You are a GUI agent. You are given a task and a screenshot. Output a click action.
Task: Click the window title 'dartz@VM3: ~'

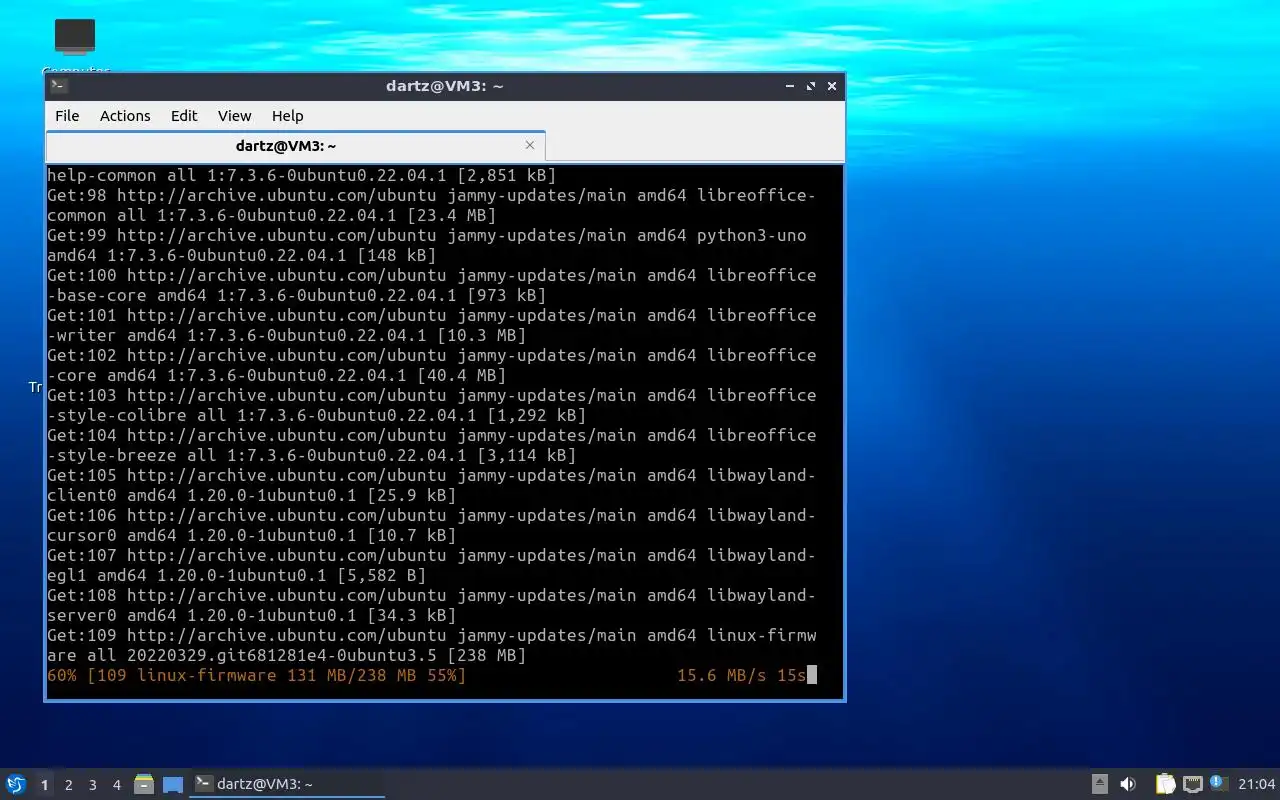coord(445,86)
